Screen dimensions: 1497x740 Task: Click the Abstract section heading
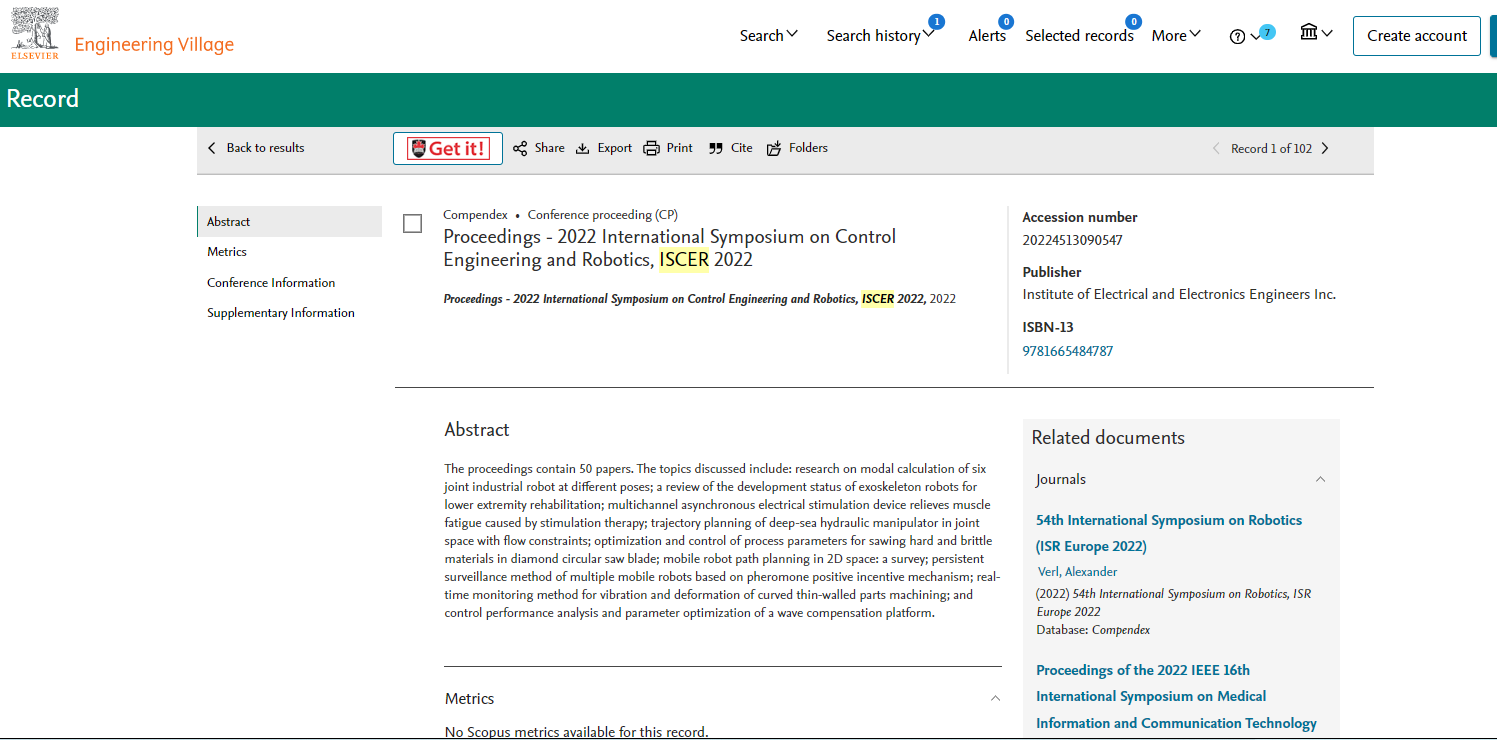[x=477, y=430]
